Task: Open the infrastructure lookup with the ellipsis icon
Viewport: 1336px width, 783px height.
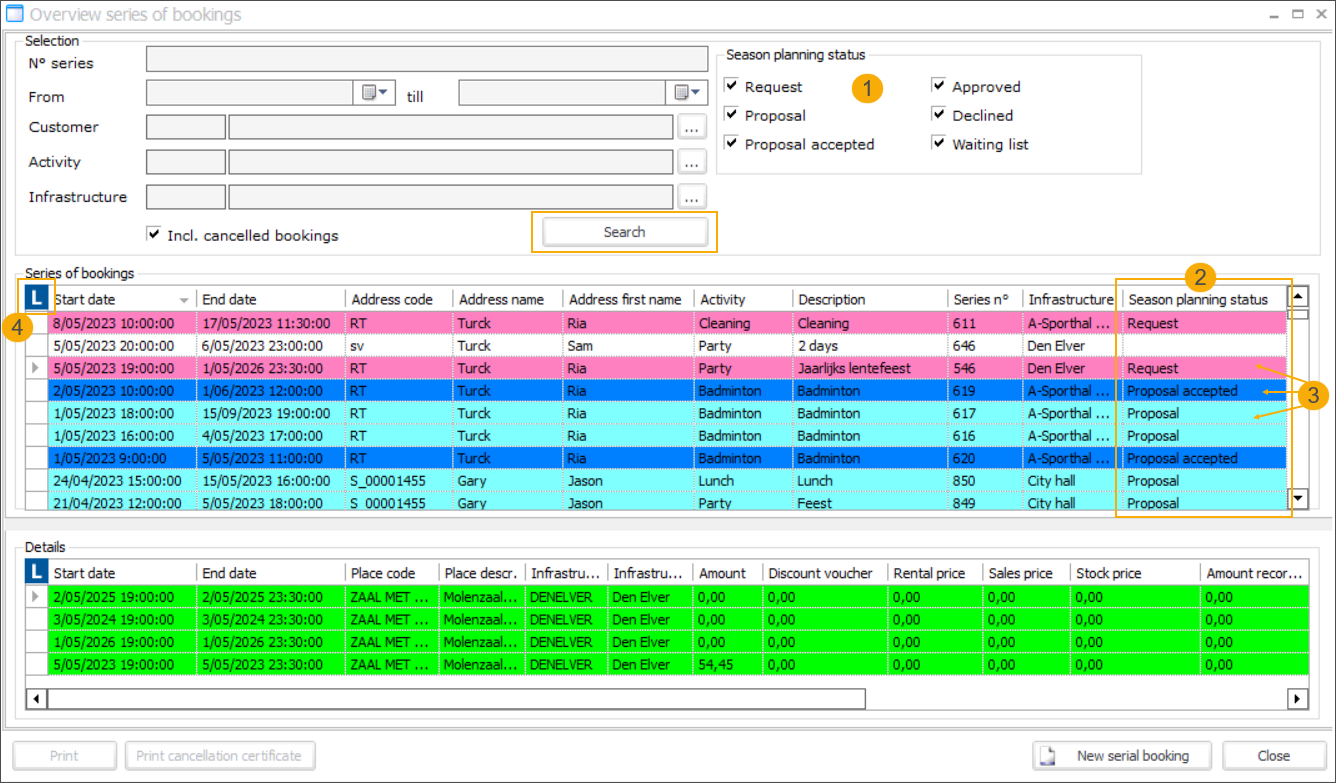Action: coord(691,196)
